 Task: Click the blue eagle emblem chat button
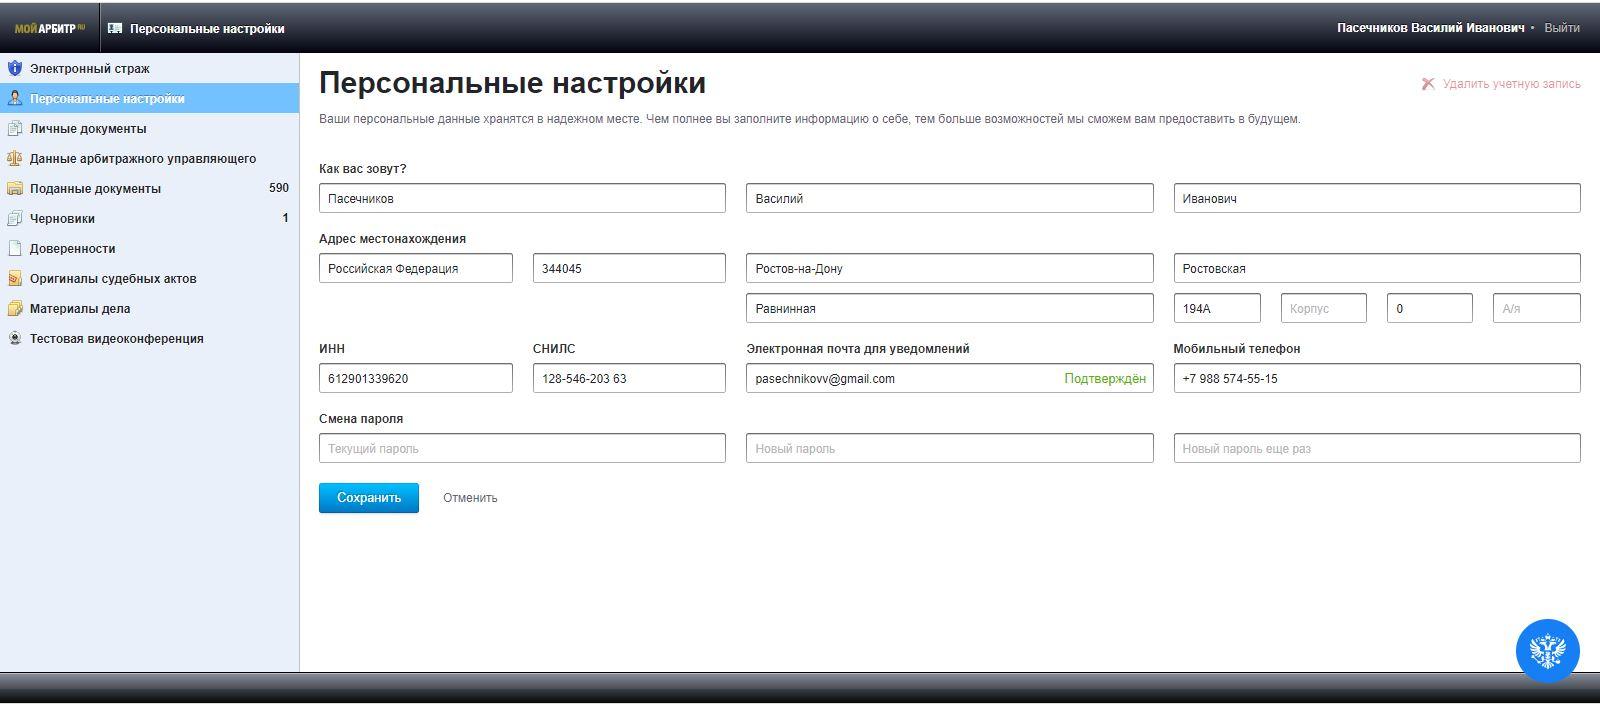(1547, 651)
